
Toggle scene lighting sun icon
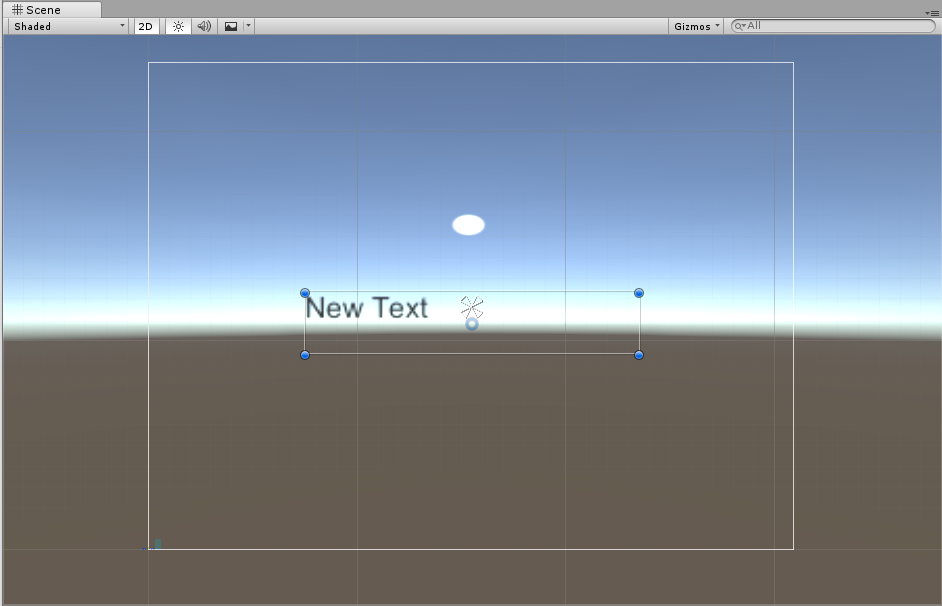point(178,26)
